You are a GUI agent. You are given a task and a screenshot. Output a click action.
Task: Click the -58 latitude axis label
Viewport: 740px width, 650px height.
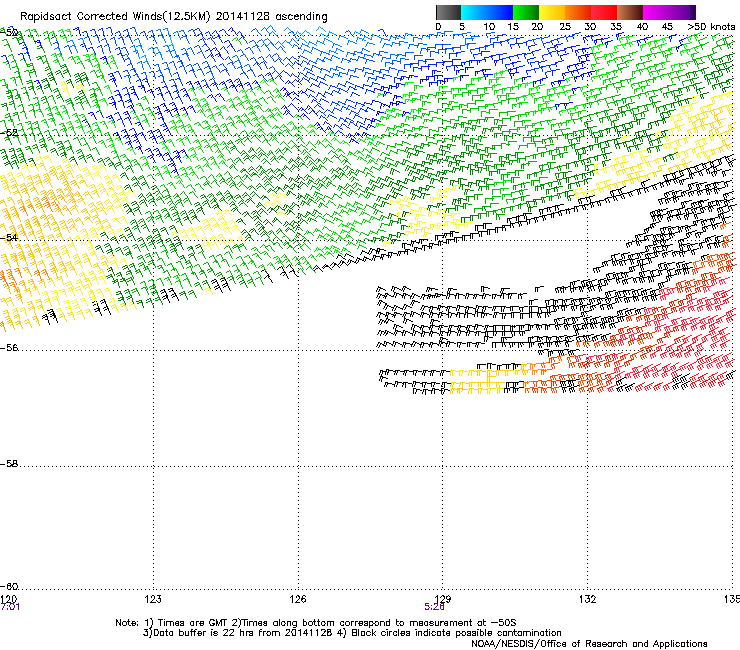(x=9, y=464)
